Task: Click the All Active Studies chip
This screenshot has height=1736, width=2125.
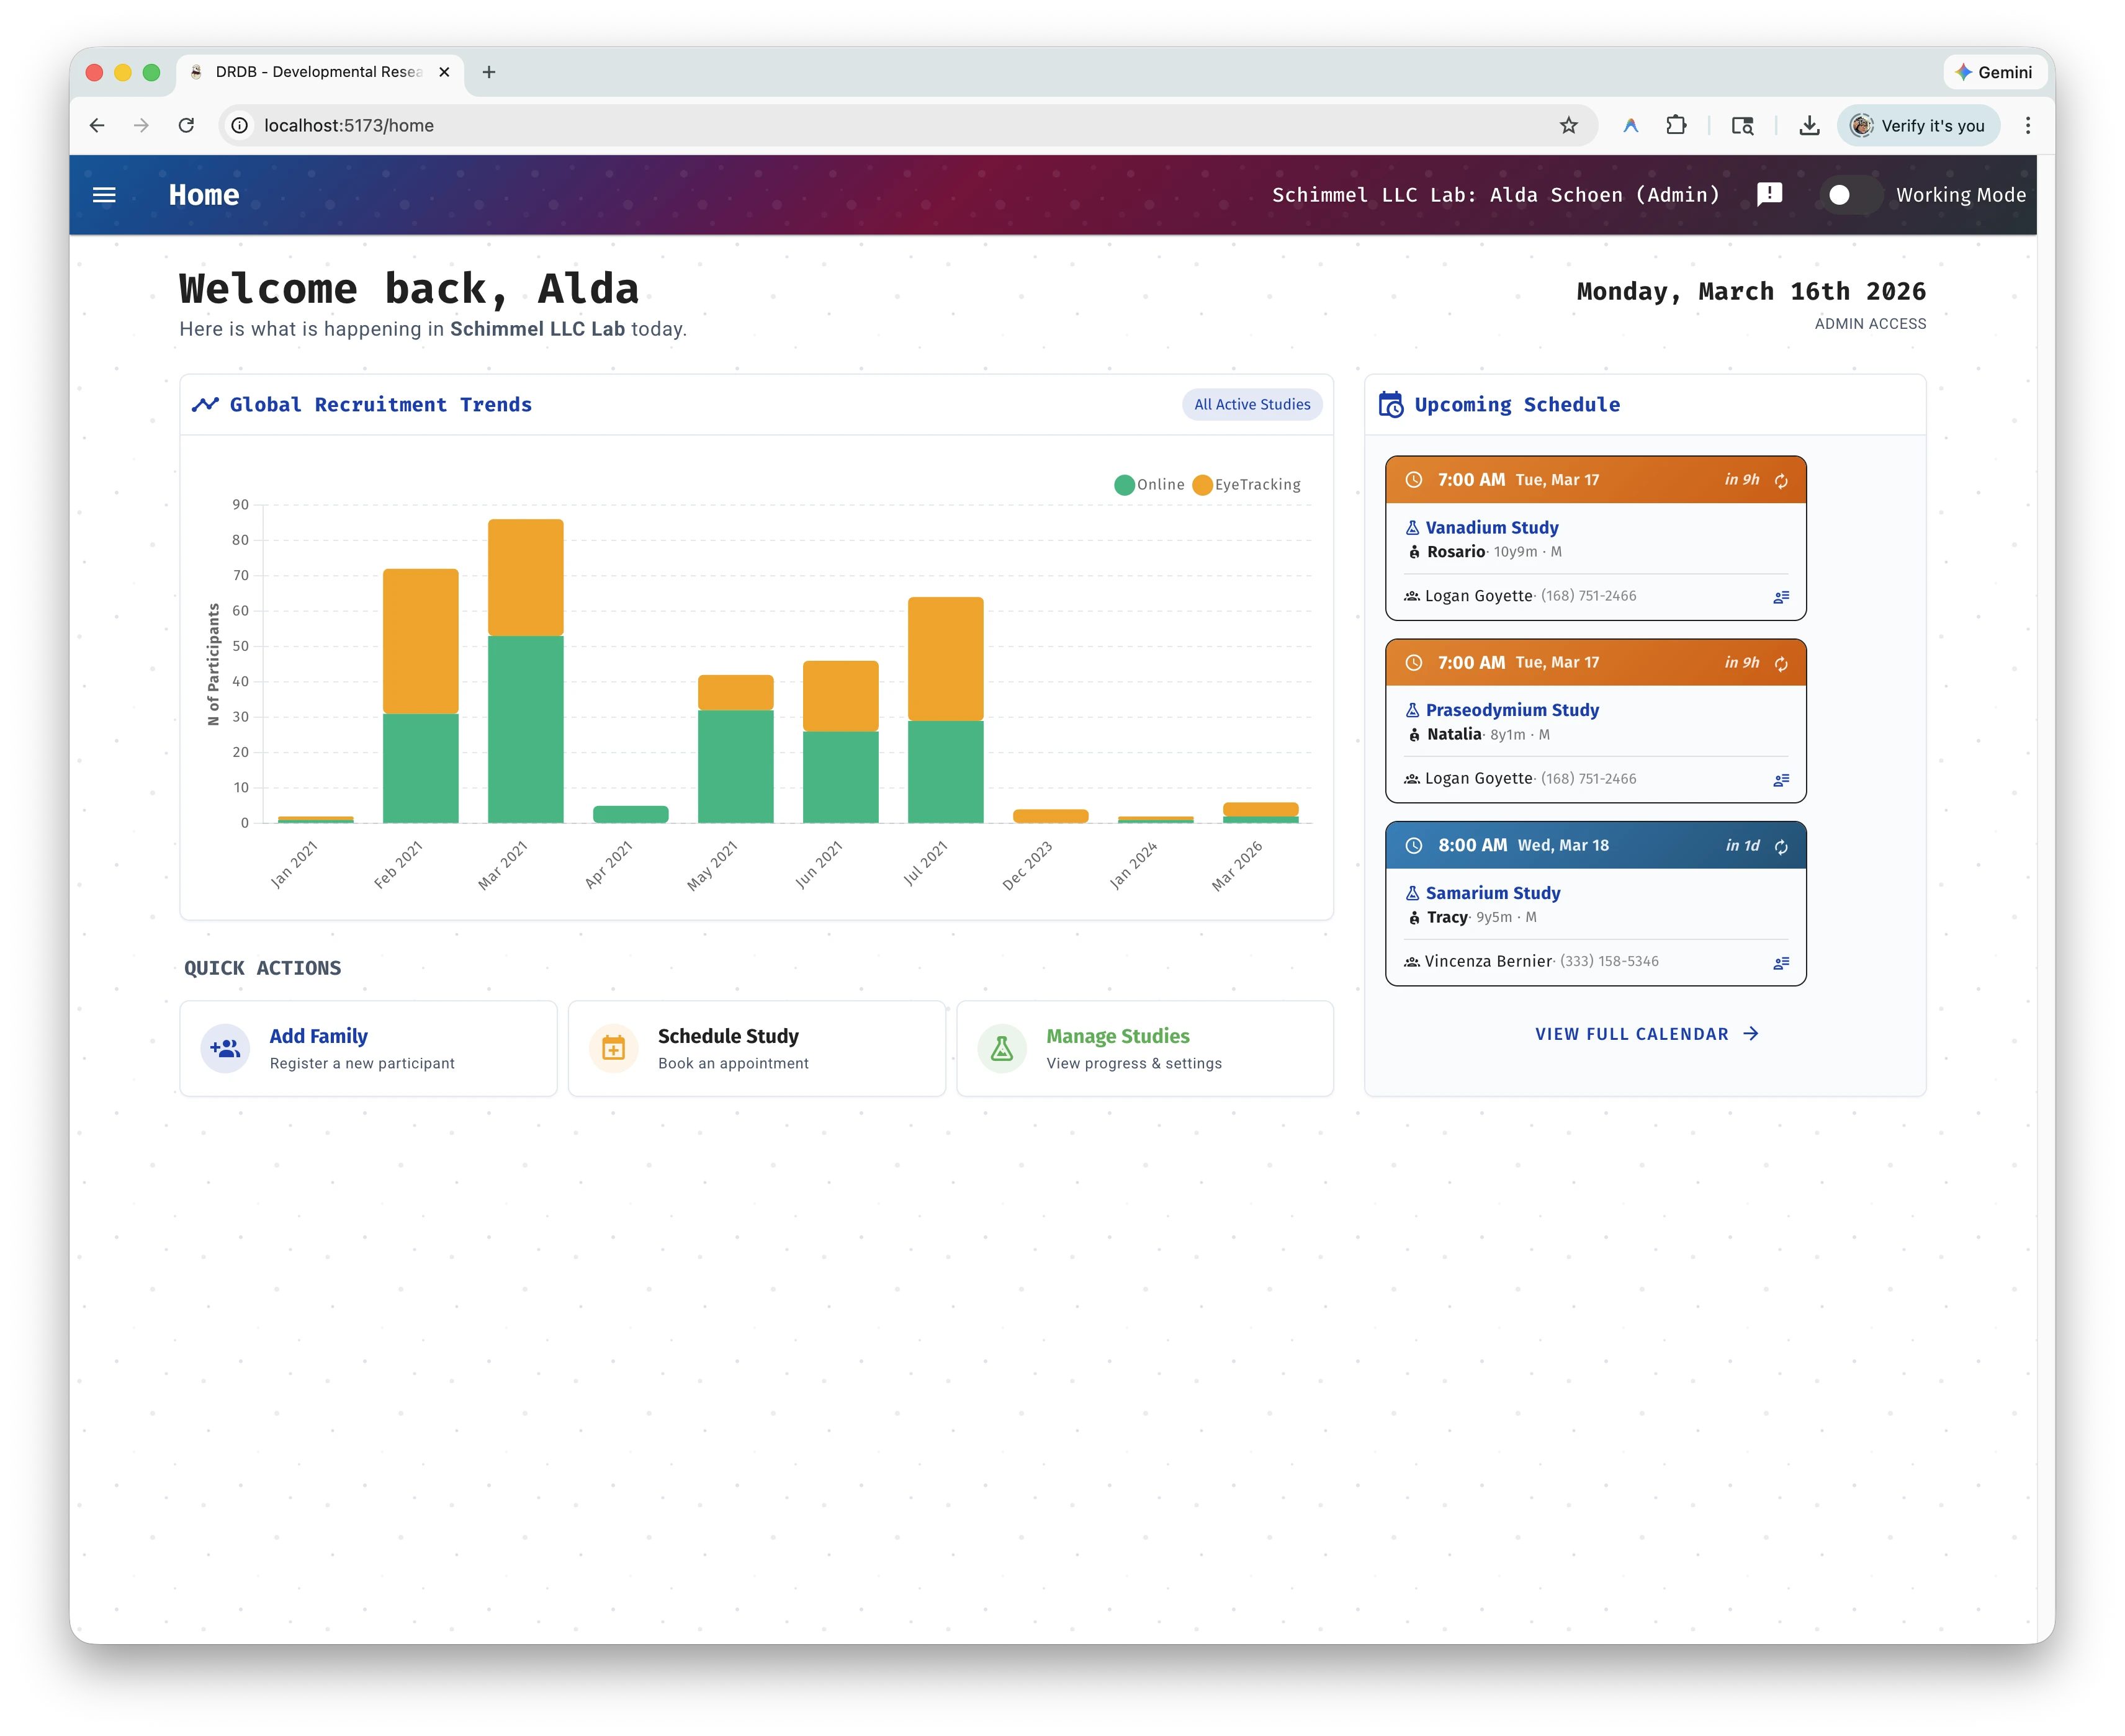Action: 1252,405
